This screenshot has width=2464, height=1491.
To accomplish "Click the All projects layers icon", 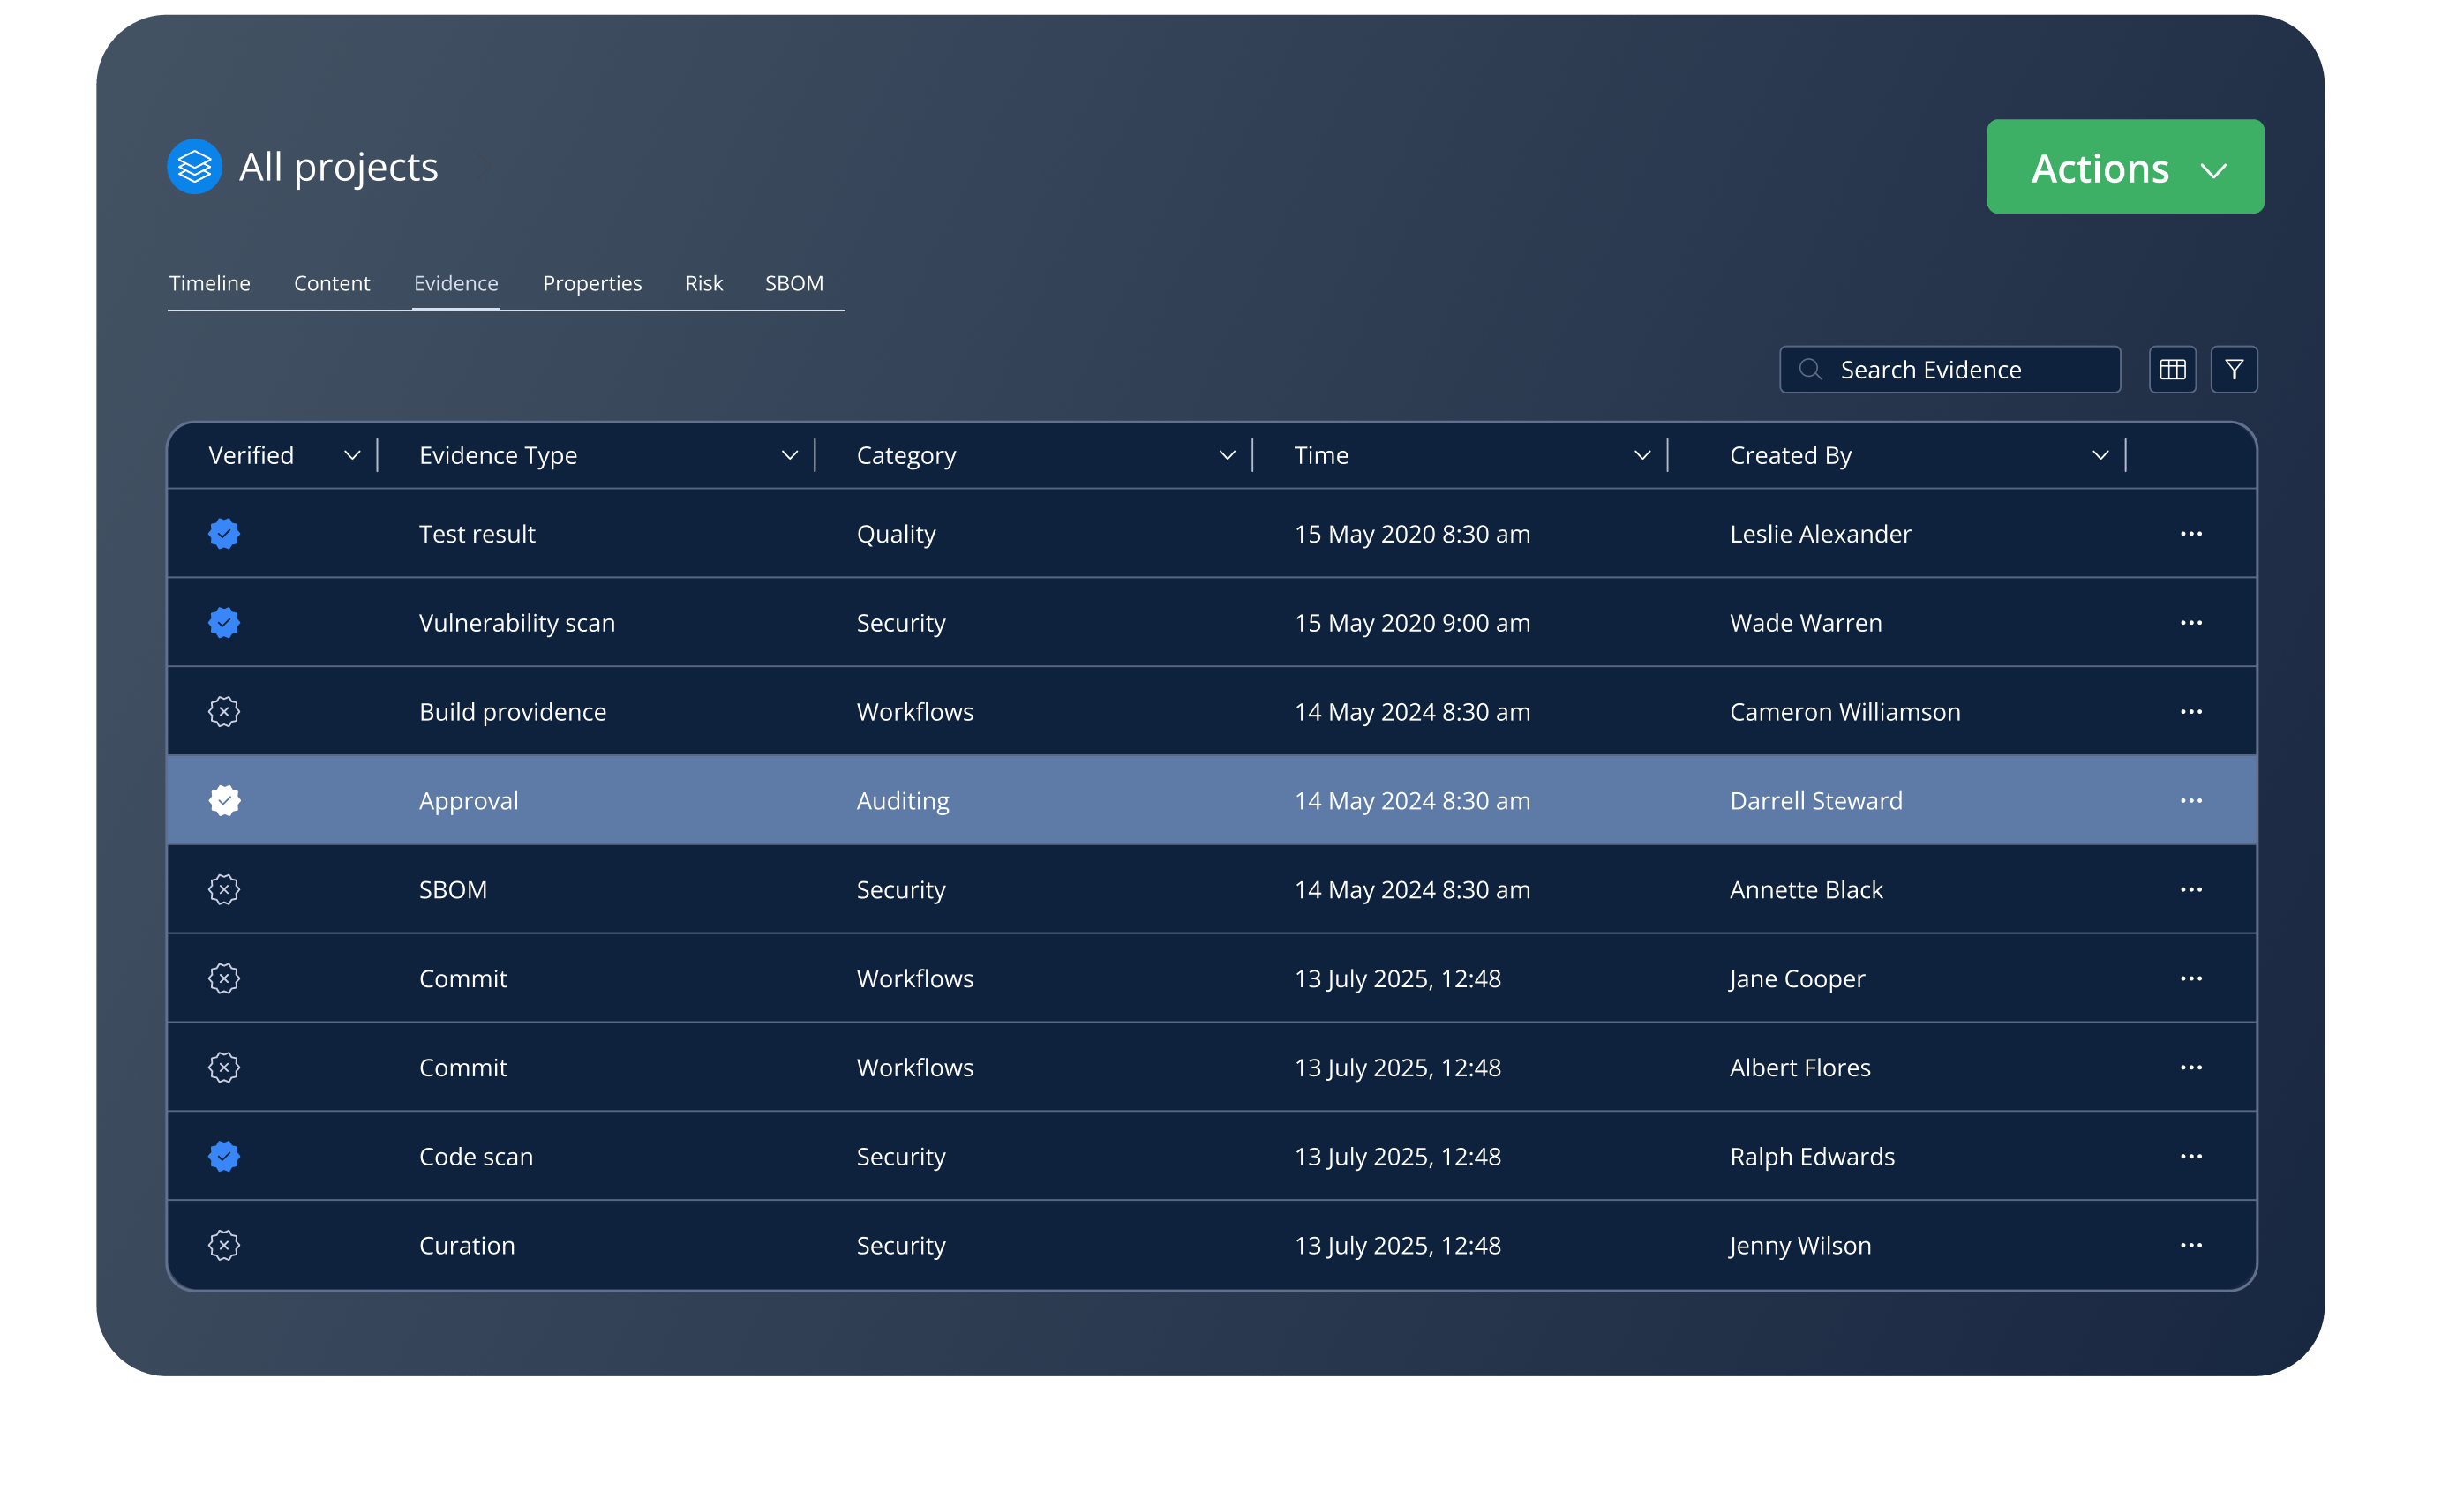I will (194, 166).
